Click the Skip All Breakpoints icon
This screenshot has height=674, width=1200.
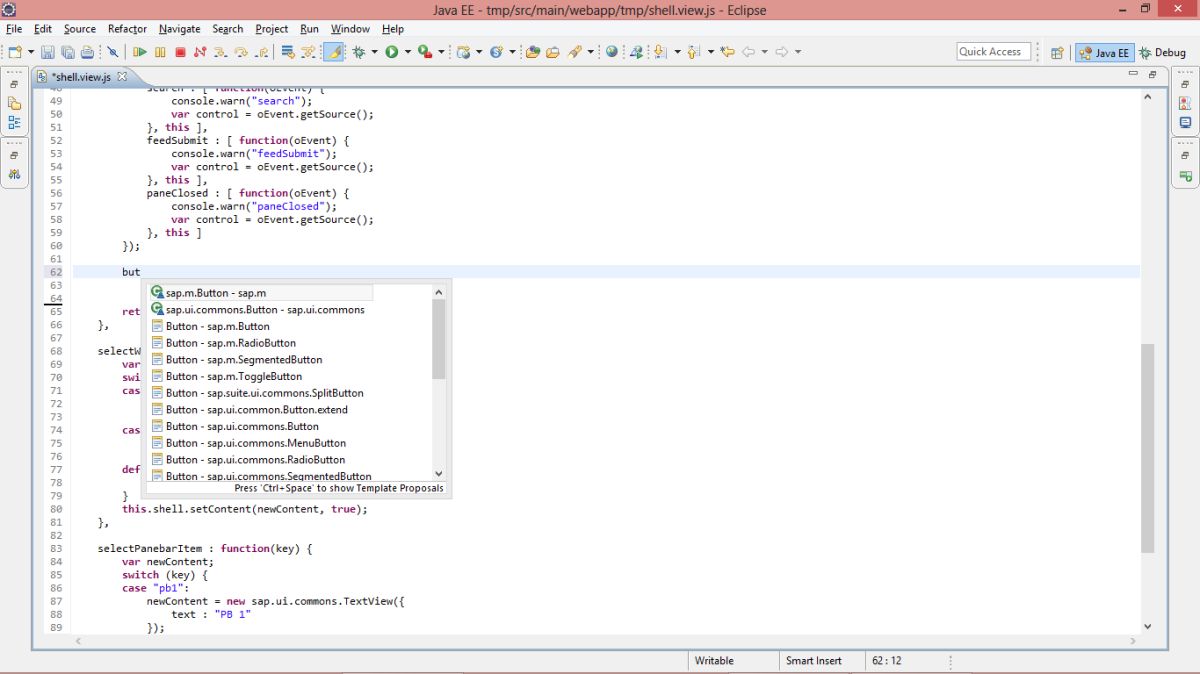[113, 52]
